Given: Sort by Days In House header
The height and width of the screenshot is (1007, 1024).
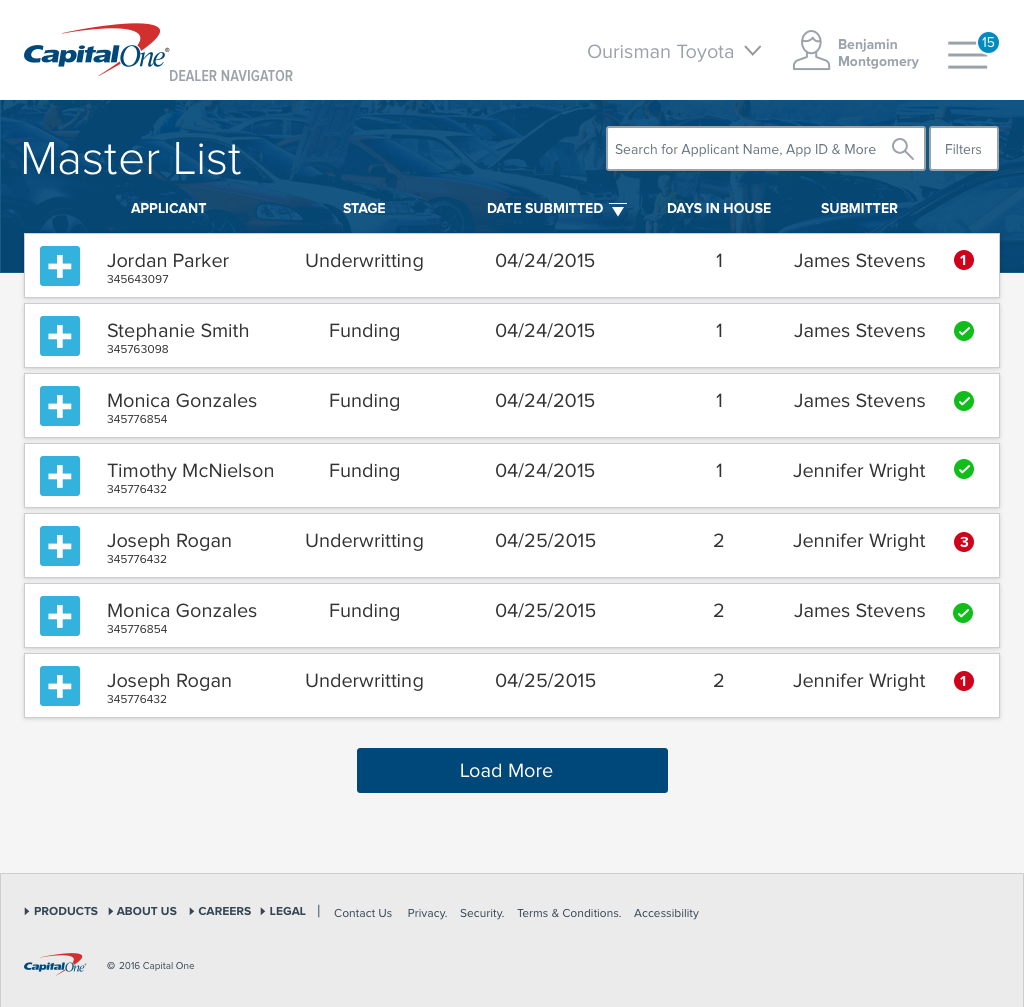Looking at the screenshot, I should pyautogui.click(x=718, y=208).
